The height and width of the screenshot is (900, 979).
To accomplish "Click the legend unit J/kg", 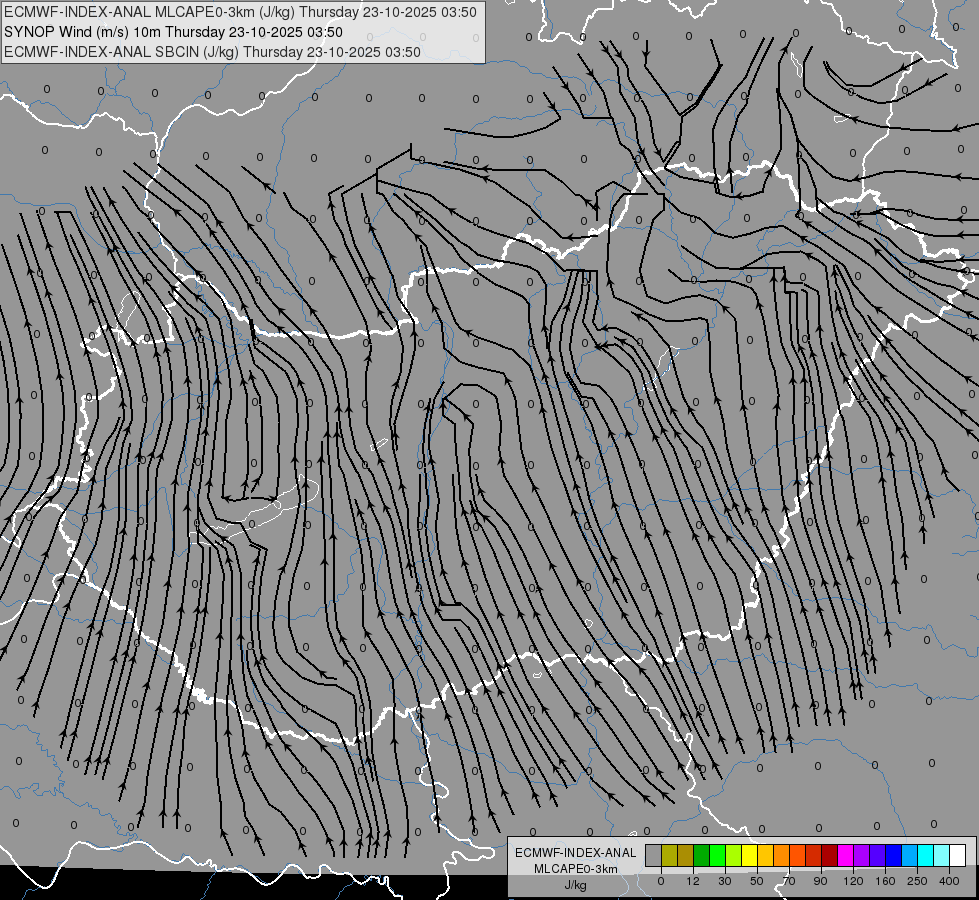I will 576,886.
